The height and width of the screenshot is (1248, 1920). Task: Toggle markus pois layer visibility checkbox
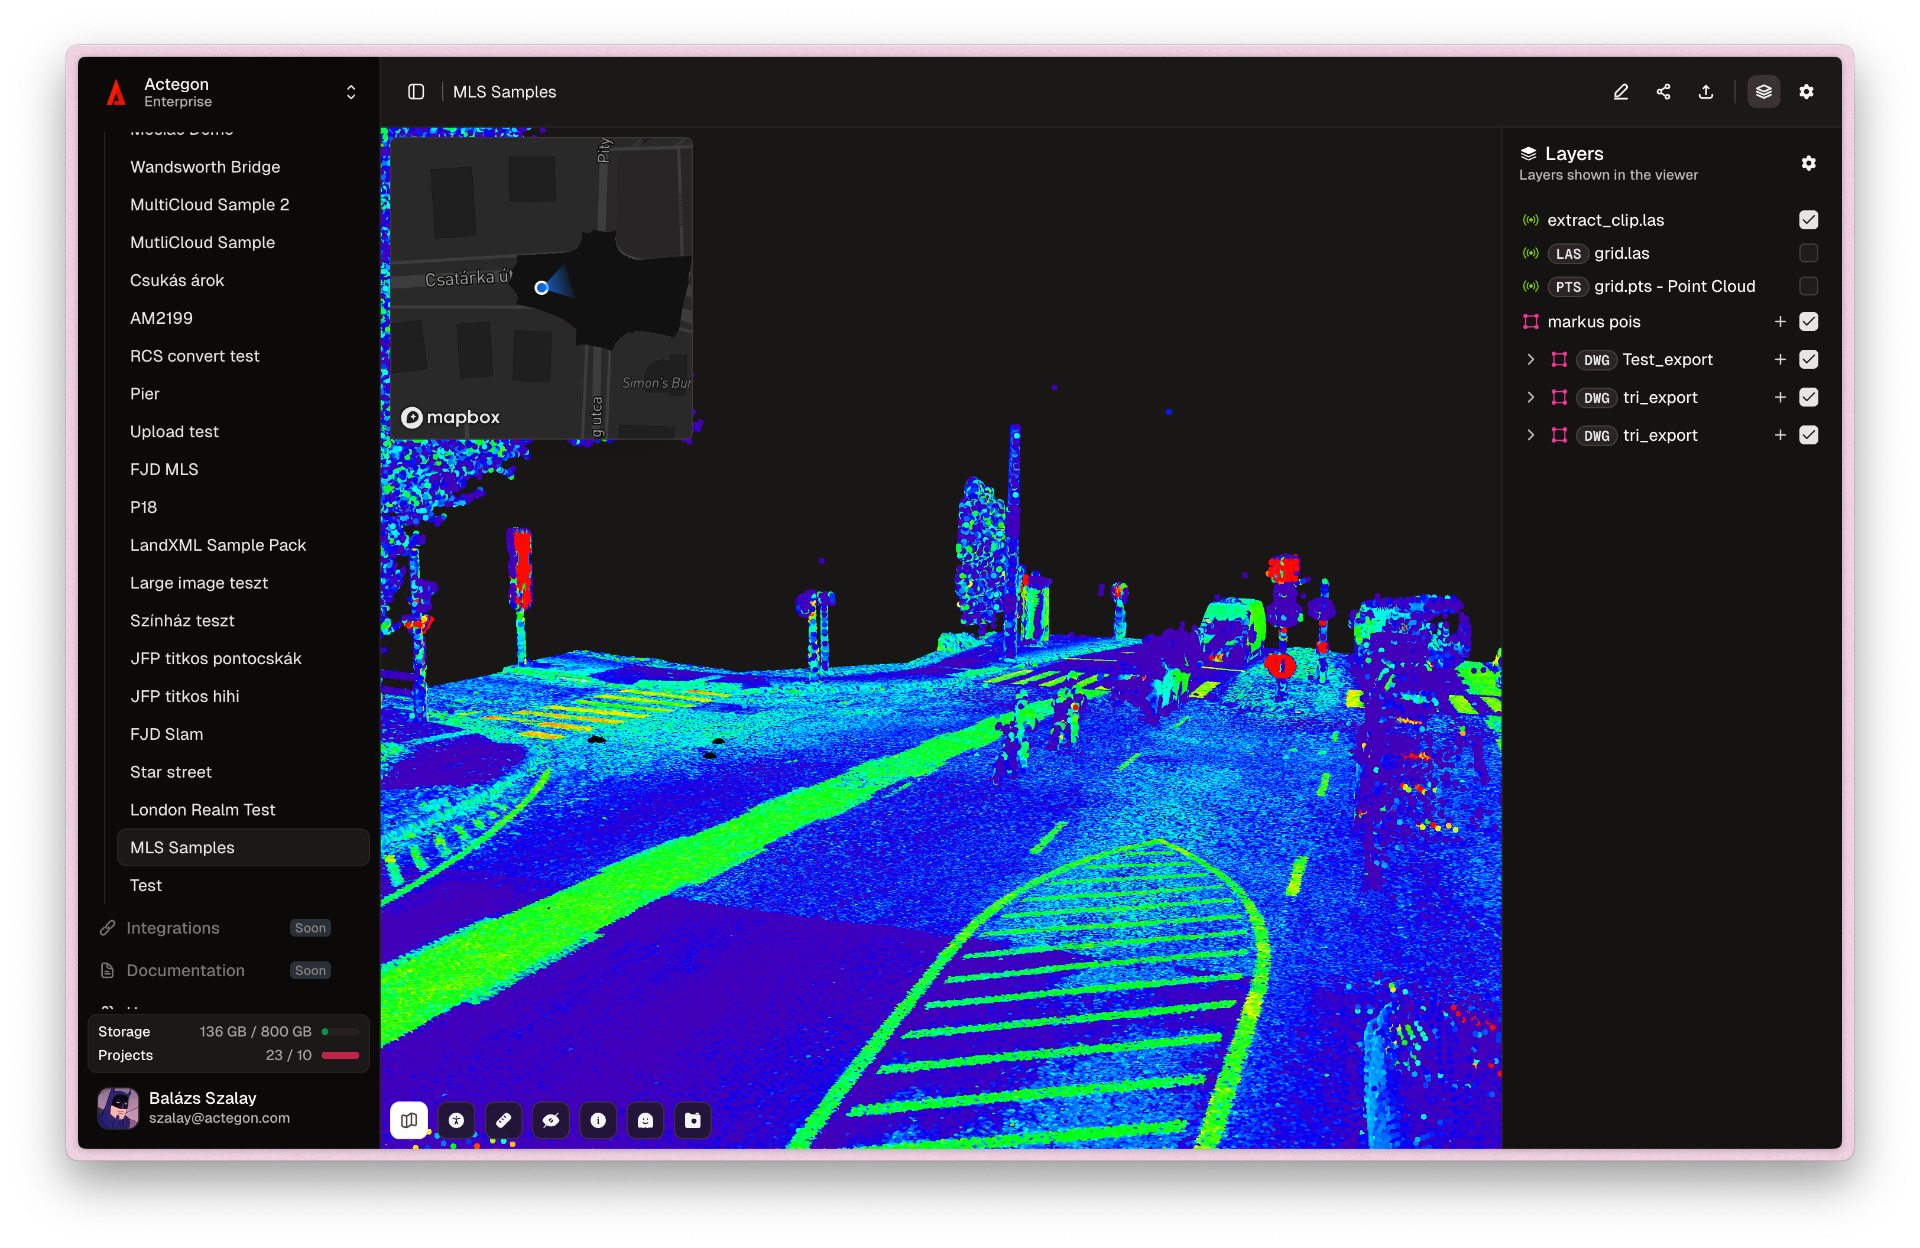(1808, 322)
